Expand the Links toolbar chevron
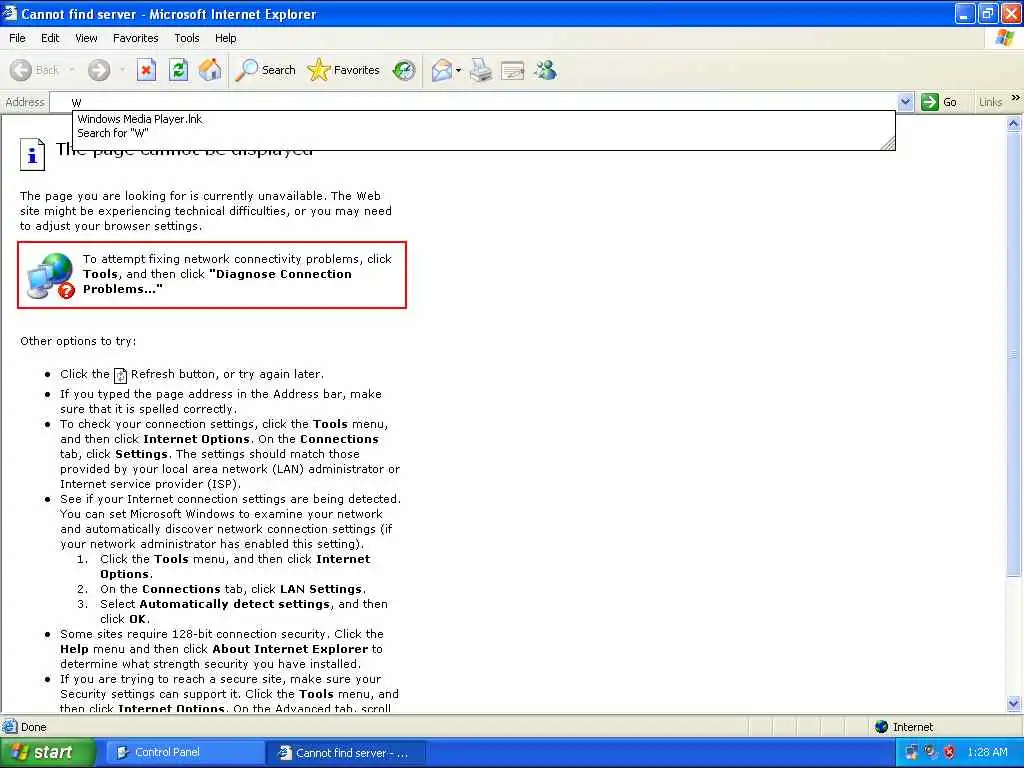 pos(1016,98)
